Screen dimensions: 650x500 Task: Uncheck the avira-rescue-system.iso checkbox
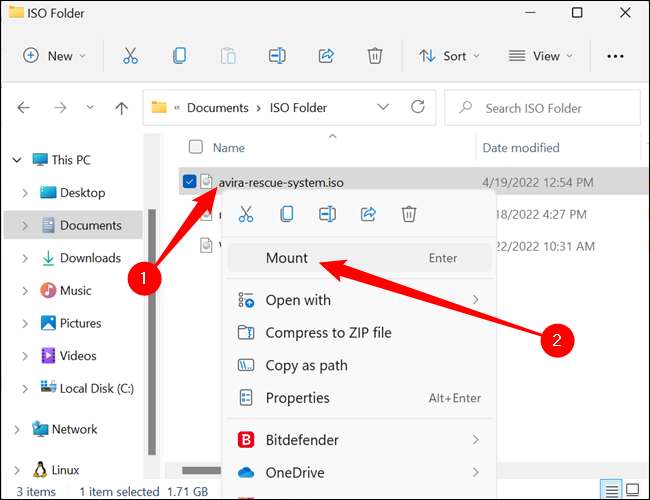point(189,181)
